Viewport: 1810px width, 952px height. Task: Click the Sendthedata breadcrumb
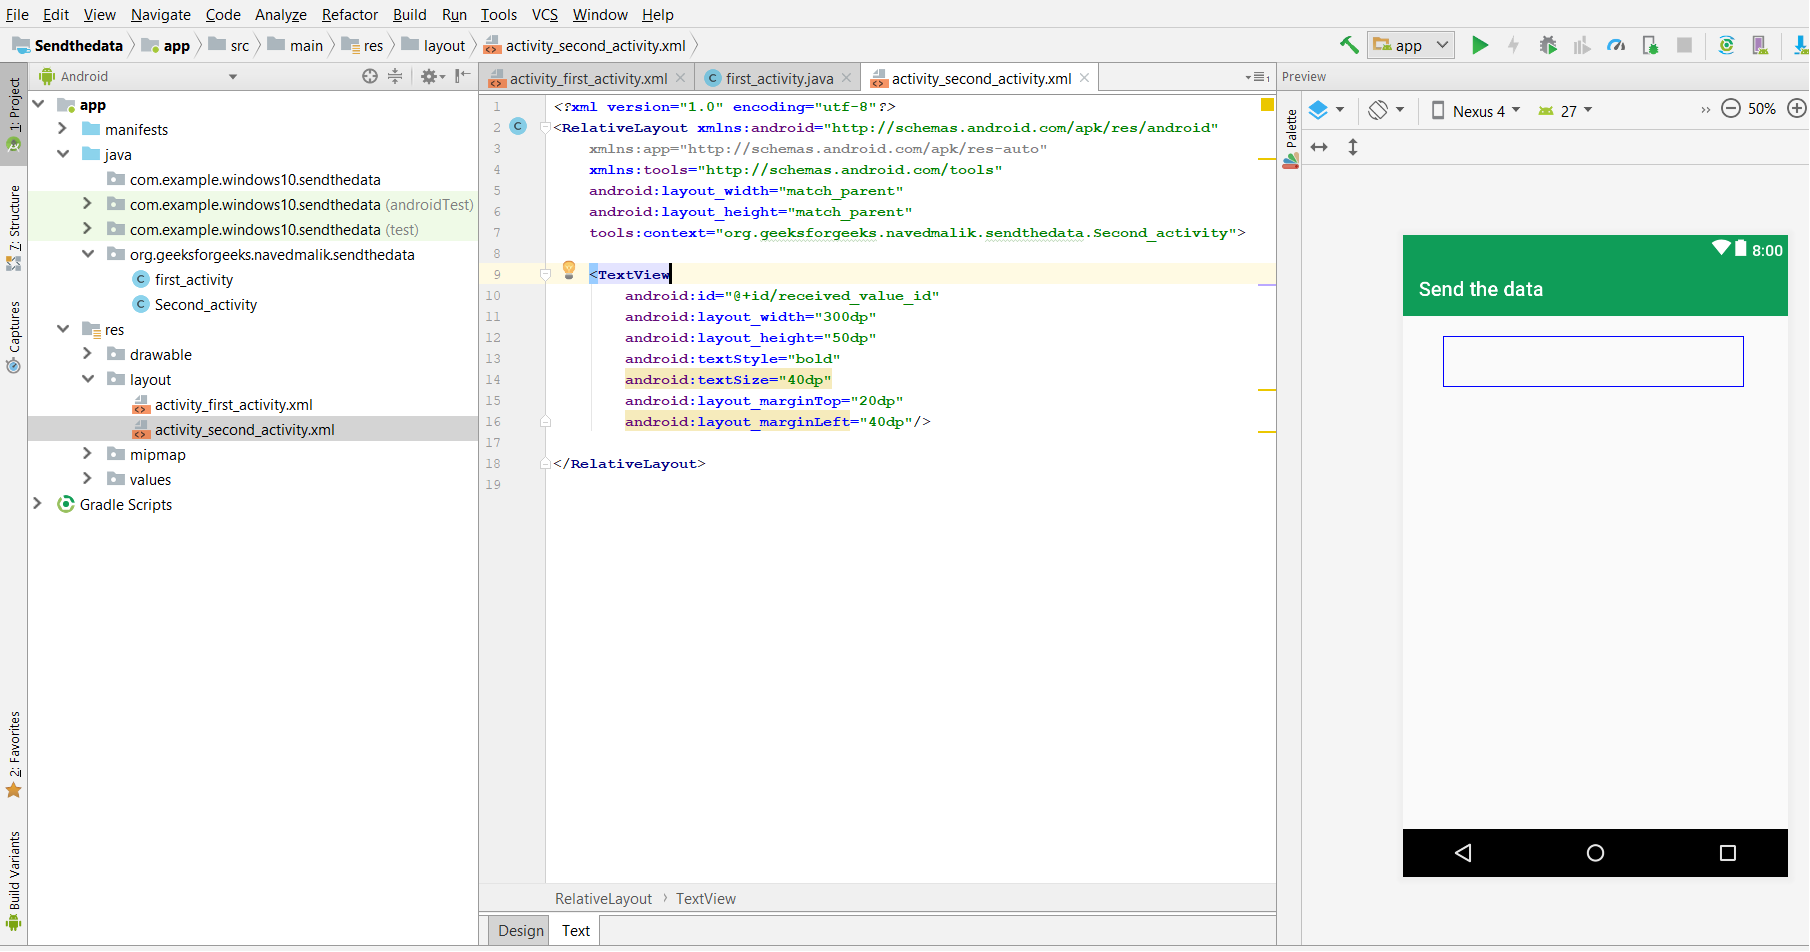tap(68, 45)
